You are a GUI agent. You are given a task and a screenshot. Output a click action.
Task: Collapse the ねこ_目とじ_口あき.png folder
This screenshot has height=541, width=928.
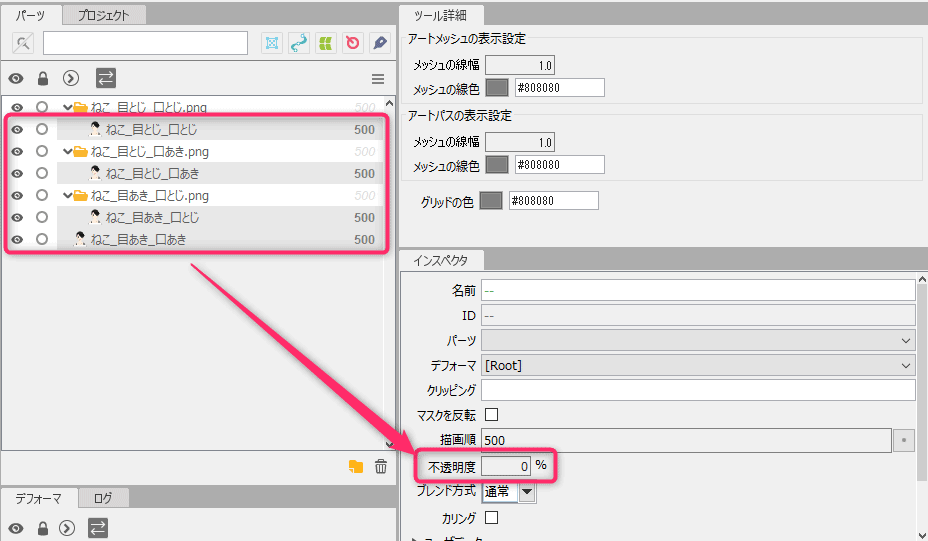(67, 152)
